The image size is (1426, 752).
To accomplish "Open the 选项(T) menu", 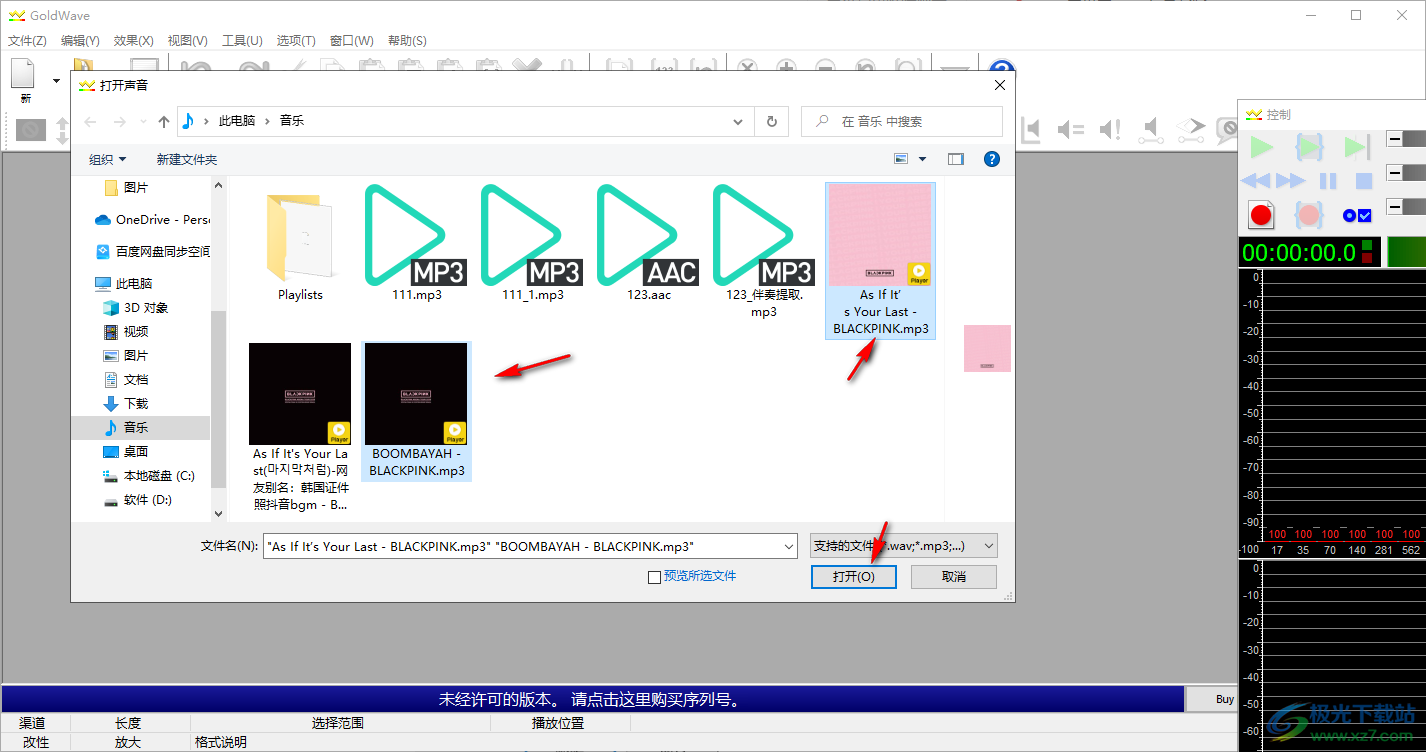I will 295,41.
